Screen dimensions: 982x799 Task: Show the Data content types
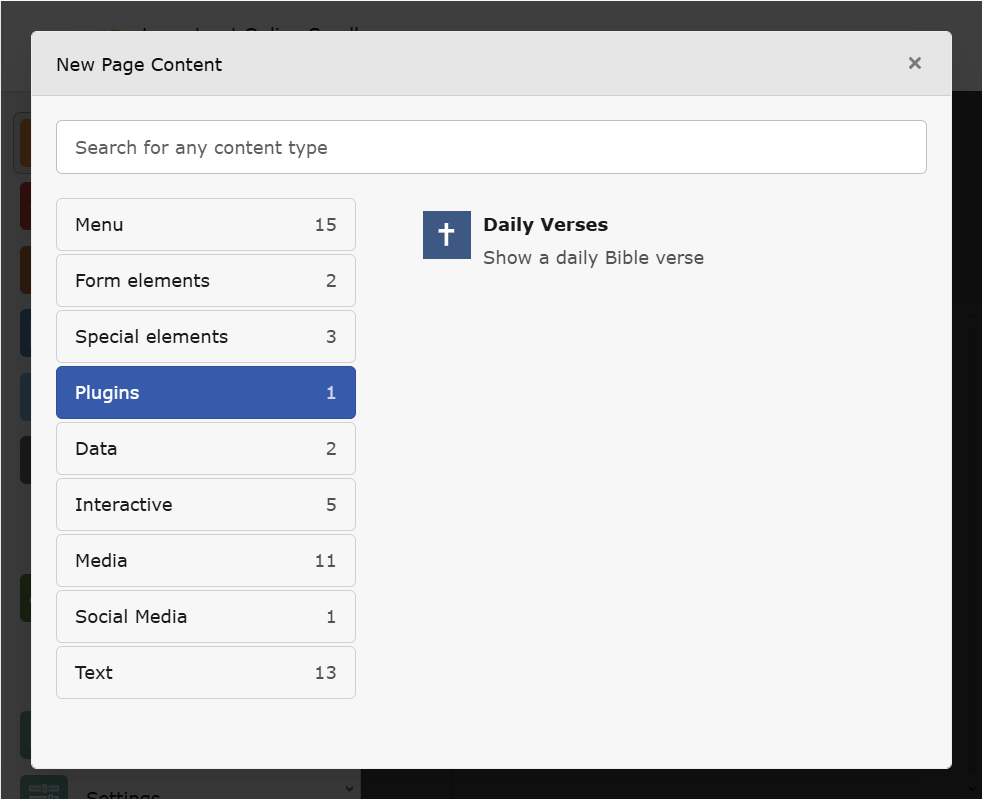[205, 449]
